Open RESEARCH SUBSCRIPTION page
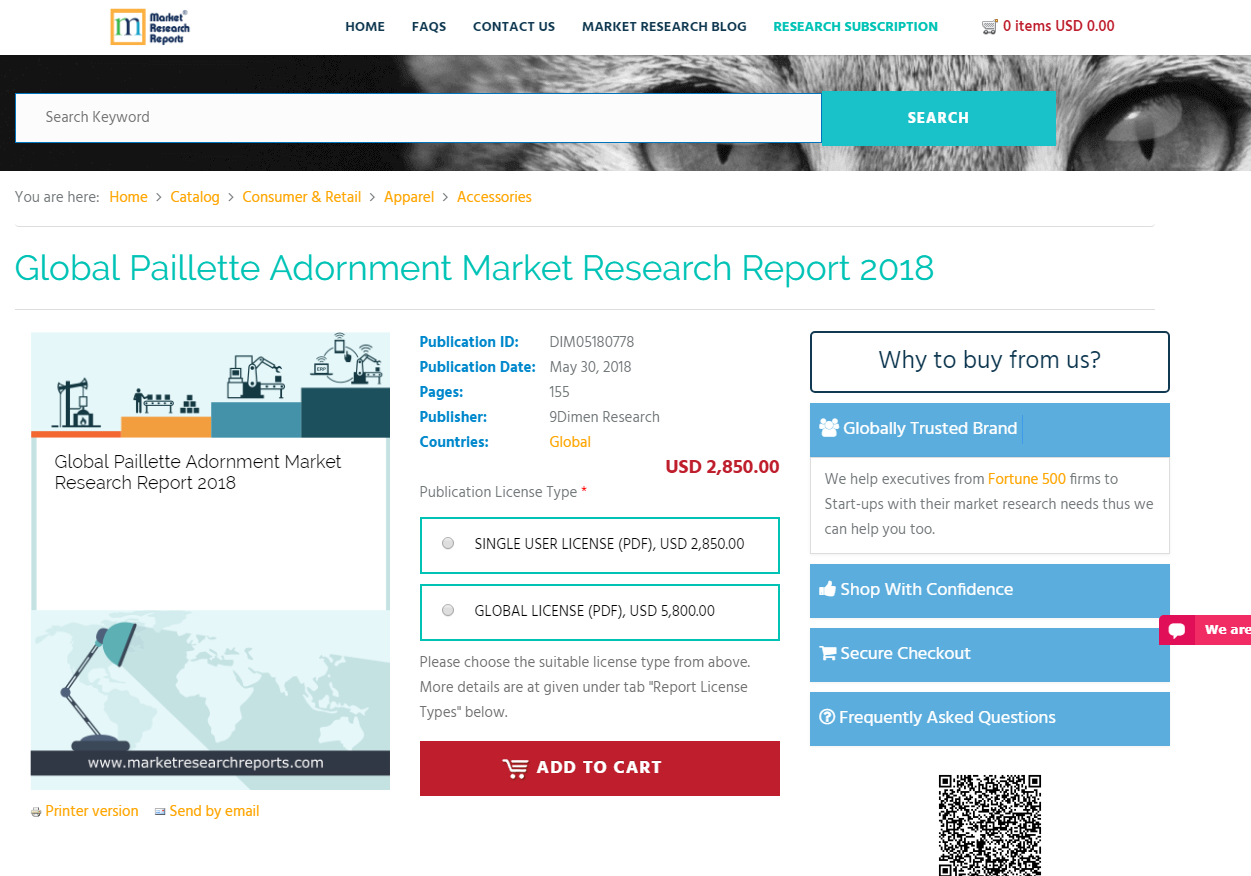The height and width of the screenshot is (876, 1251). [x=856, y=27]
